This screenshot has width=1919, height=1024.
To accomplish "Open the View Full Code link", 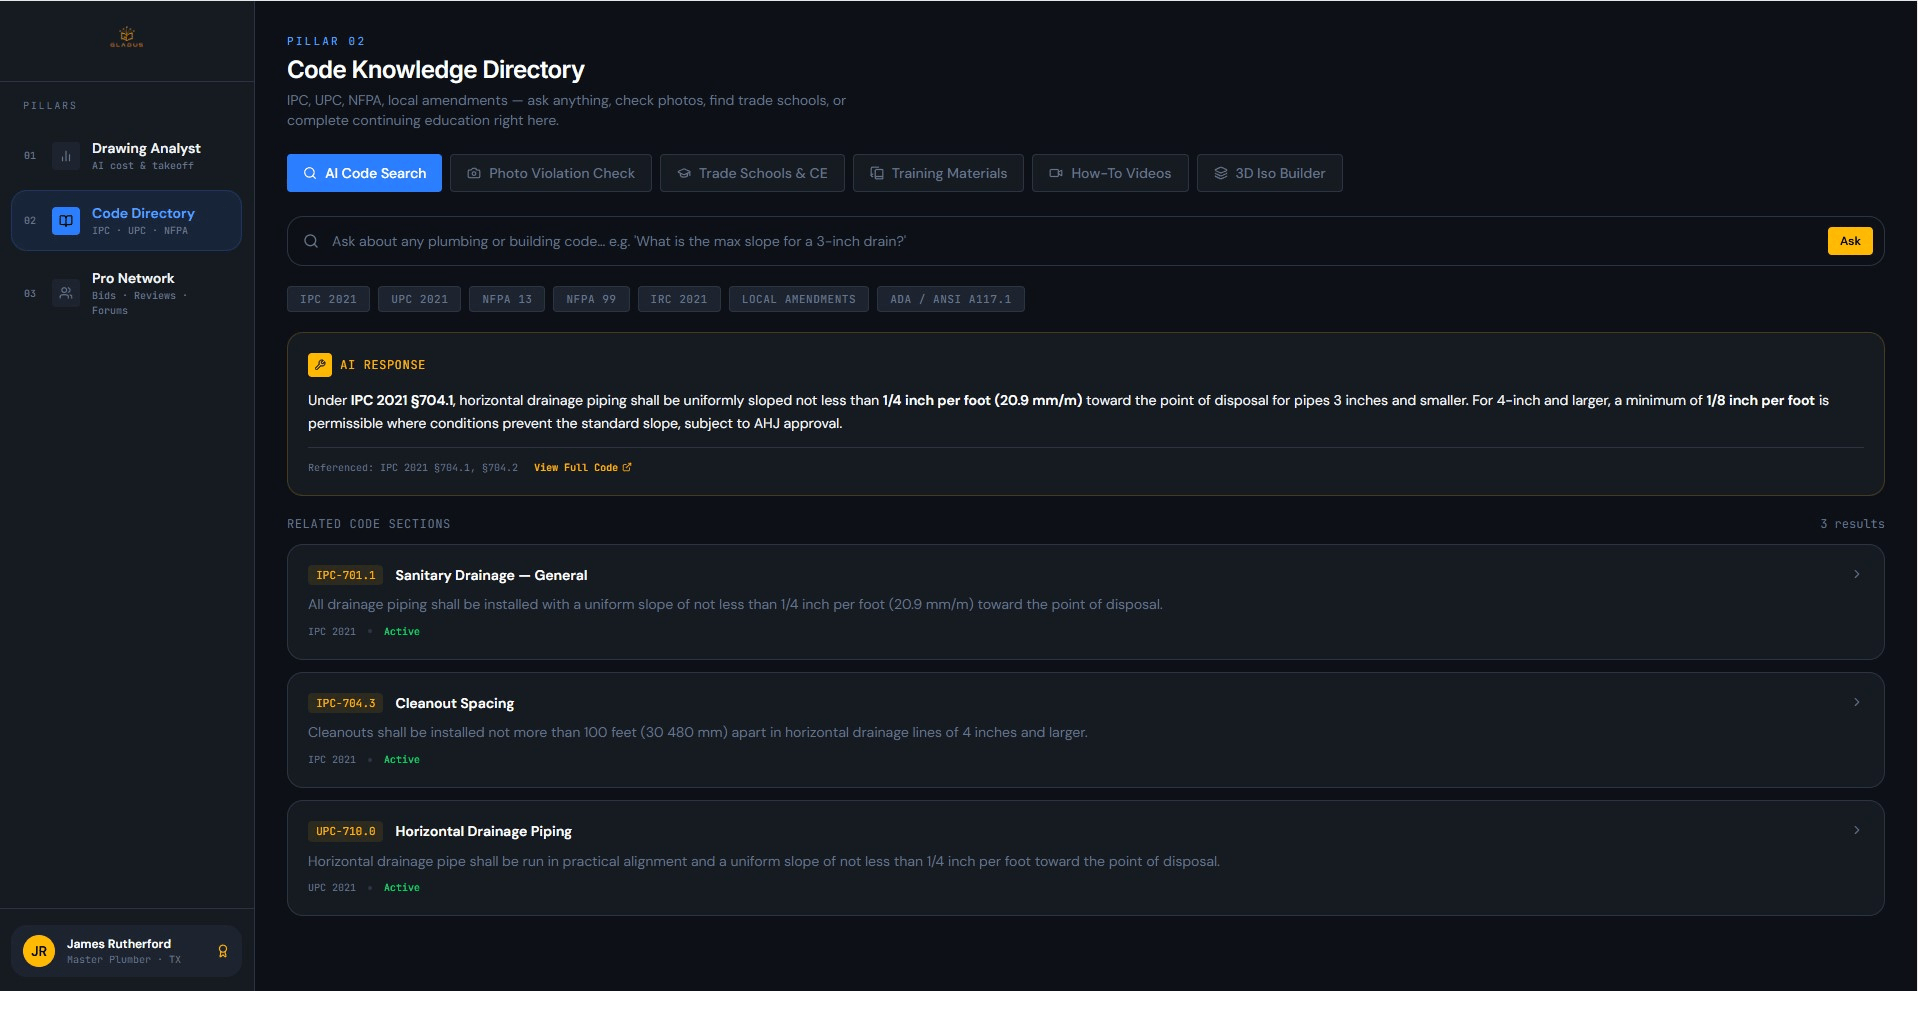I will [x=582, y=467].
